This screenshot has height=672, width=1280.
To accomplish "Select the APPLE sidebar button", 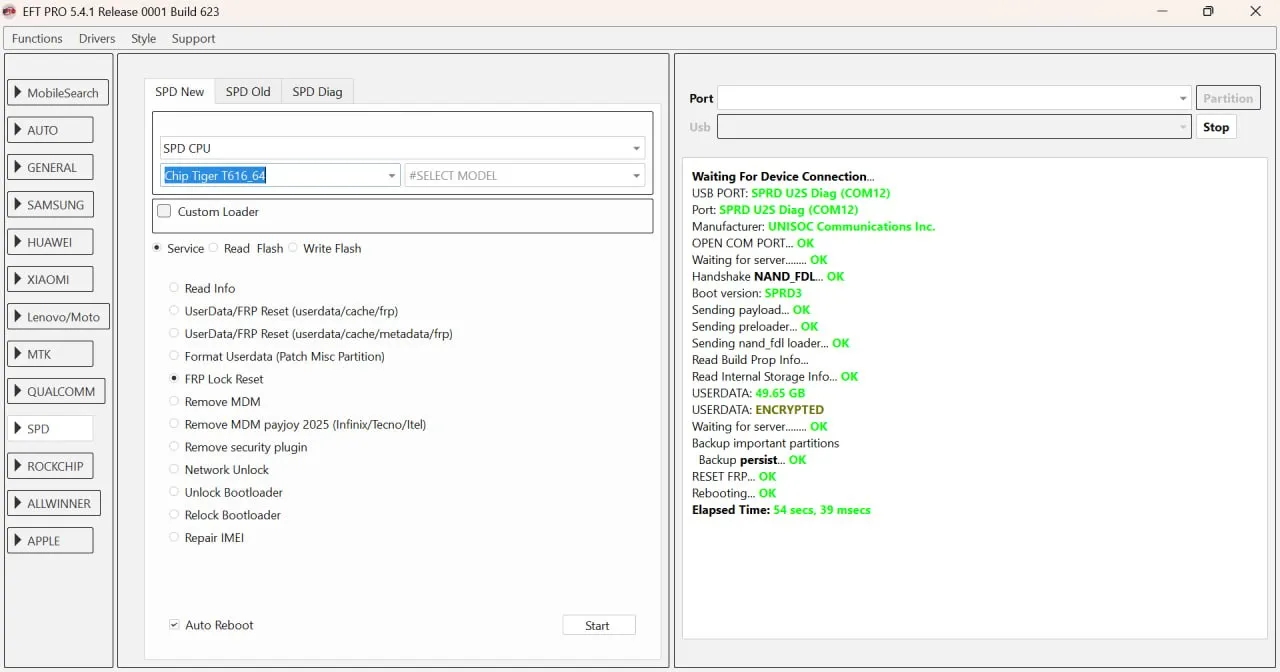I will coord(50,541).
